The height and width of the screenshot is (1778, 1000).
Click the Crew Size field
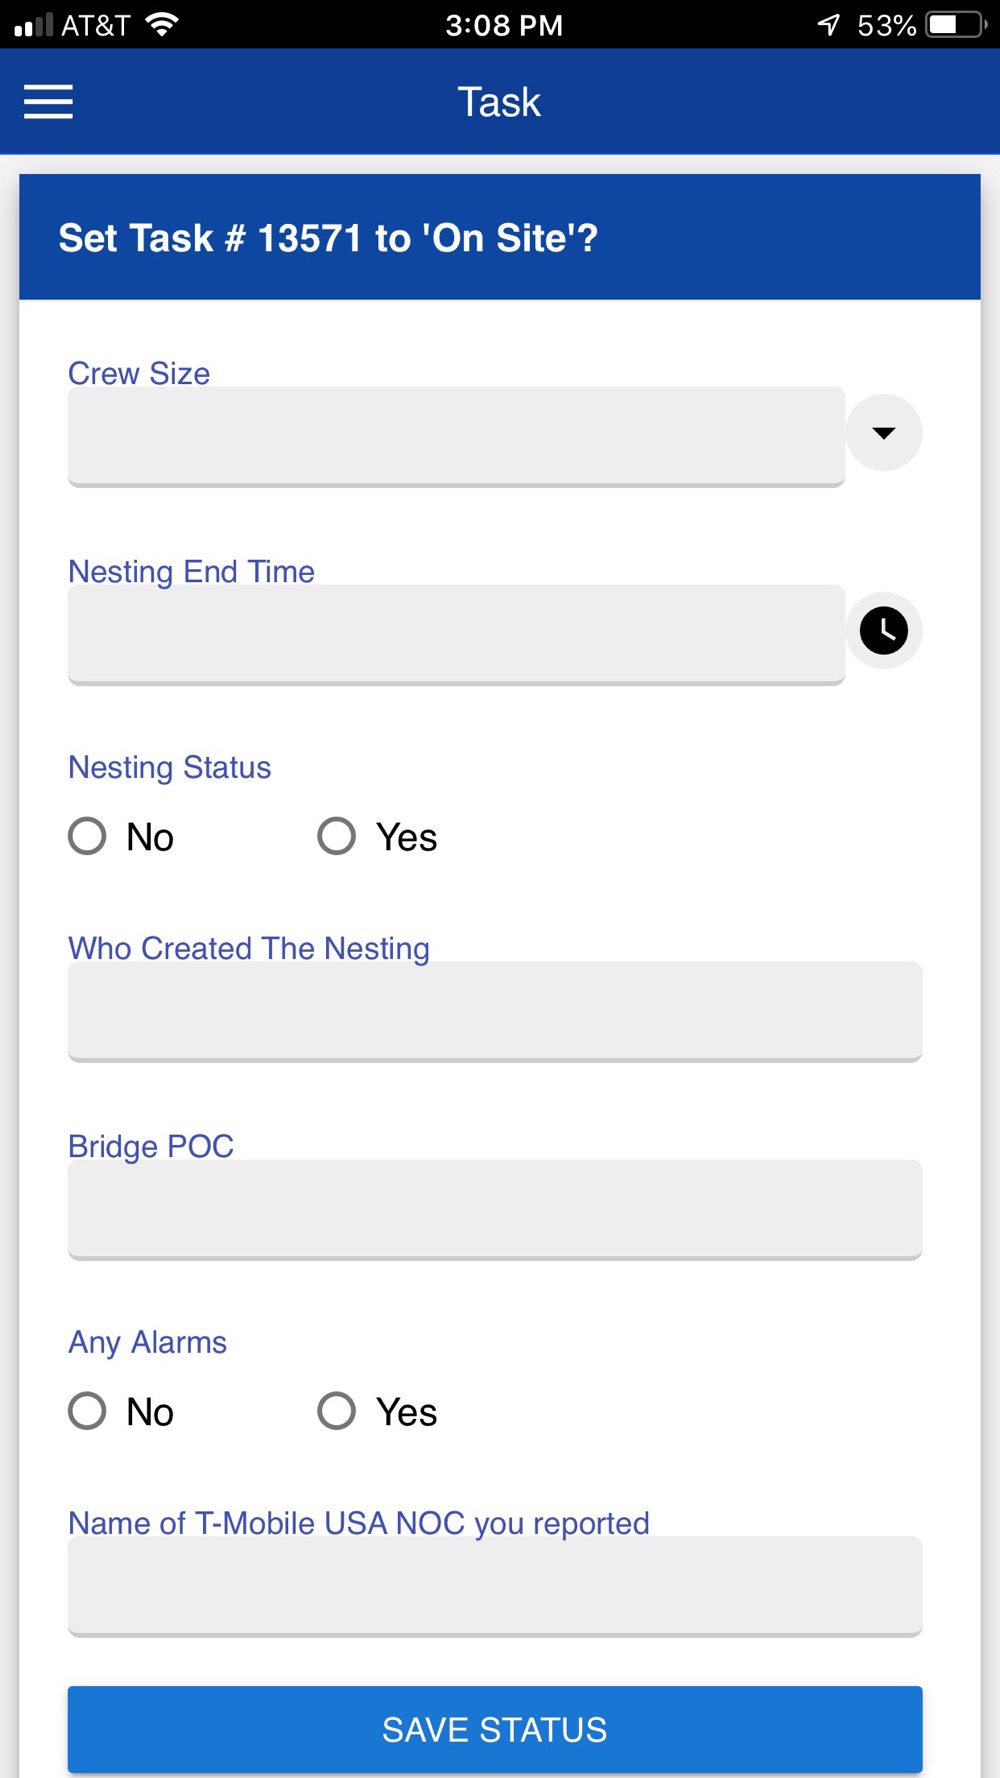coord(456,437)
